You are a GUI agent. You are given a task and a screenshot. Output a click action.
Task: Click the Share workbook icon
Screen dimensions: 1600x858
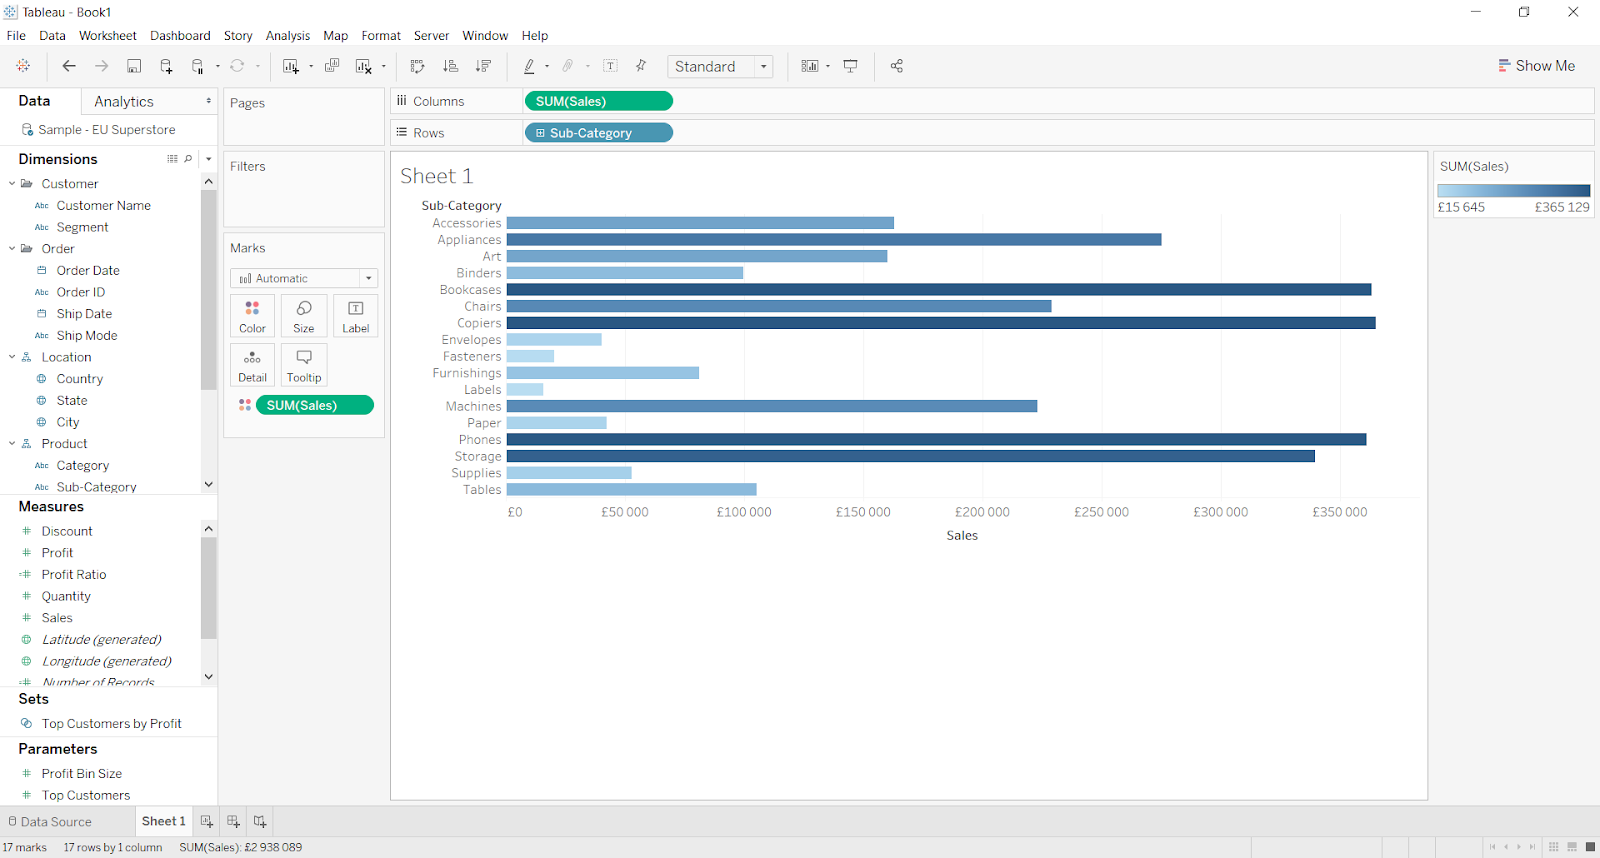tap(896, 66)
